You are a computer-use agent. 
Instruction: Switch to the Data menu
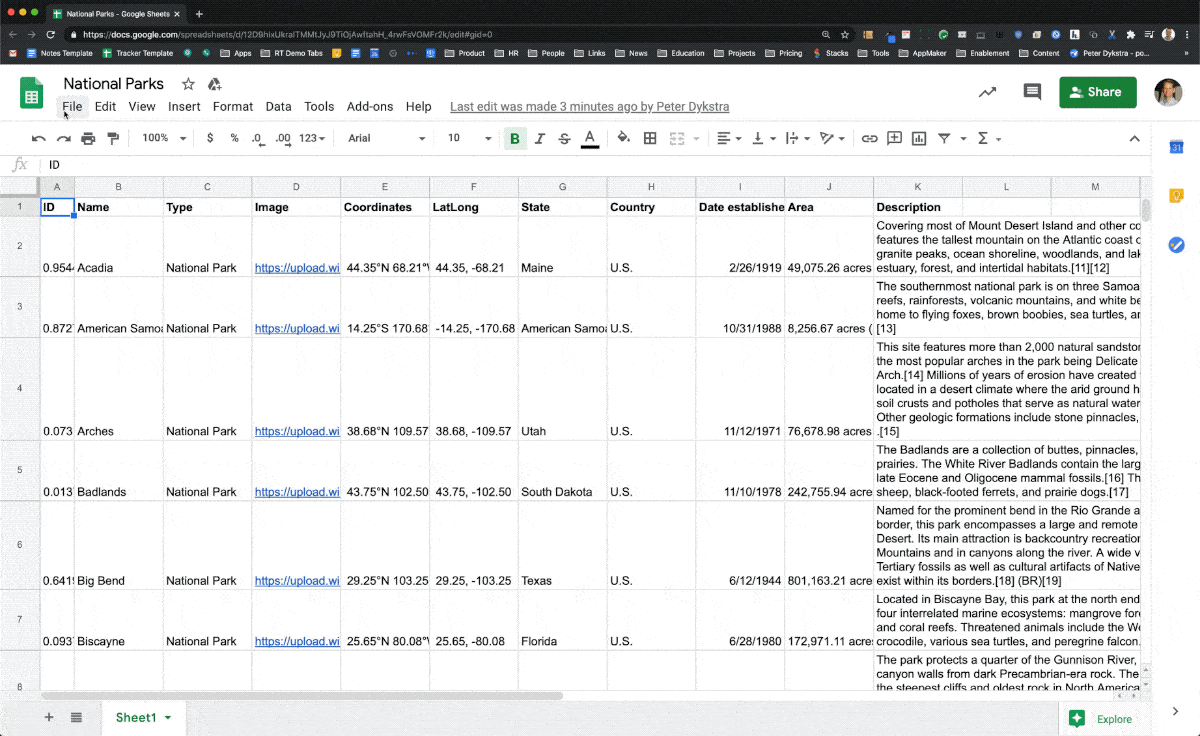pos(278,106)
